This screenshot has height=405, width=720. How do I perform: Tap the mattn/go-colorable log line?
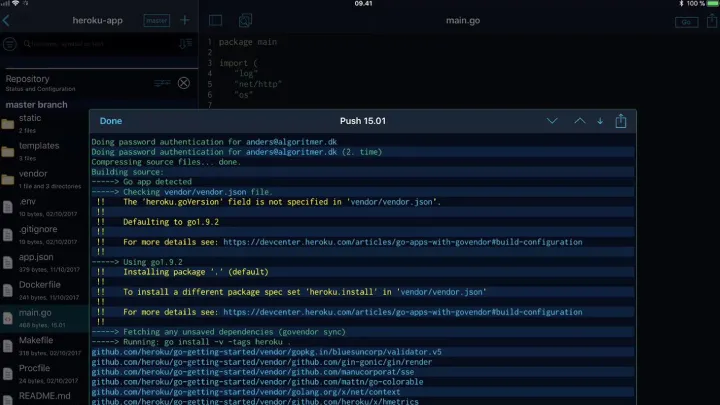click(x=257, y=382)
